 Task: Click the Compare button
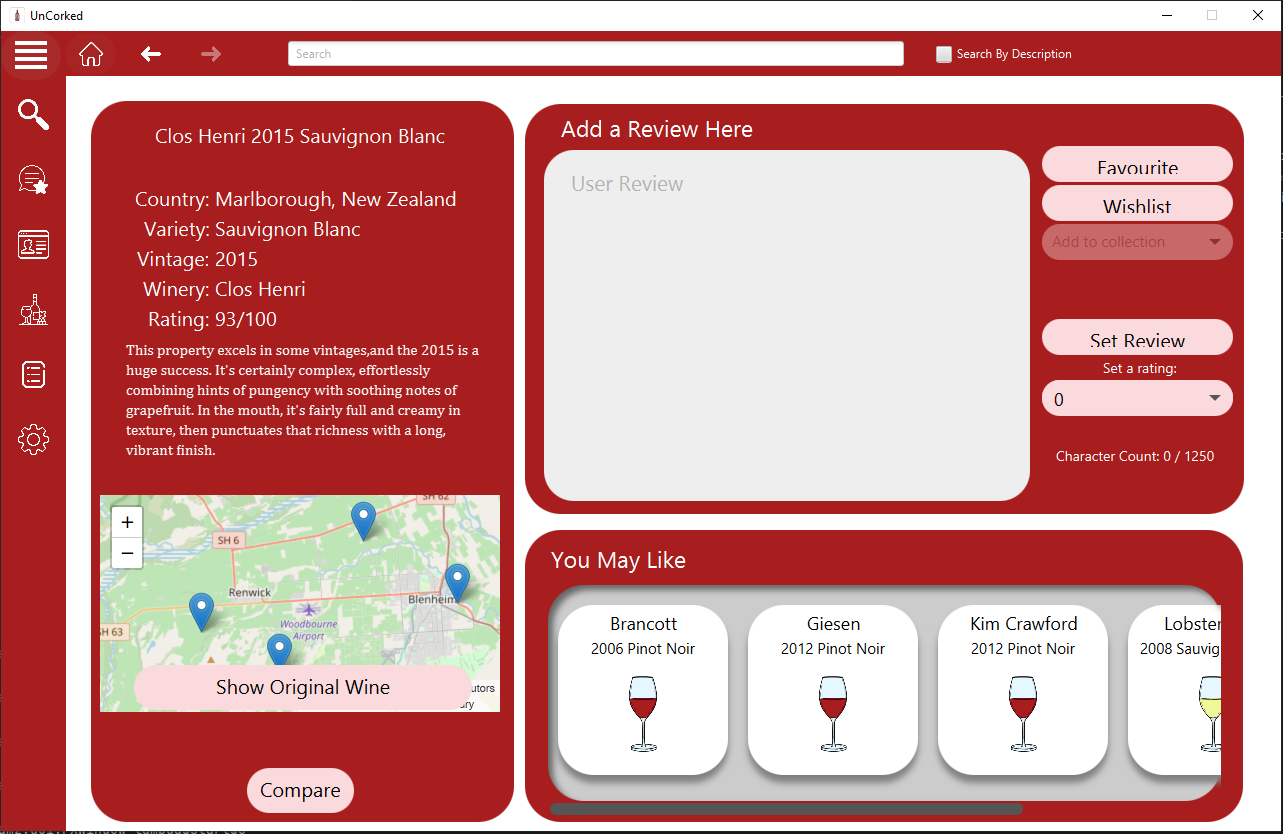(300, 791)
